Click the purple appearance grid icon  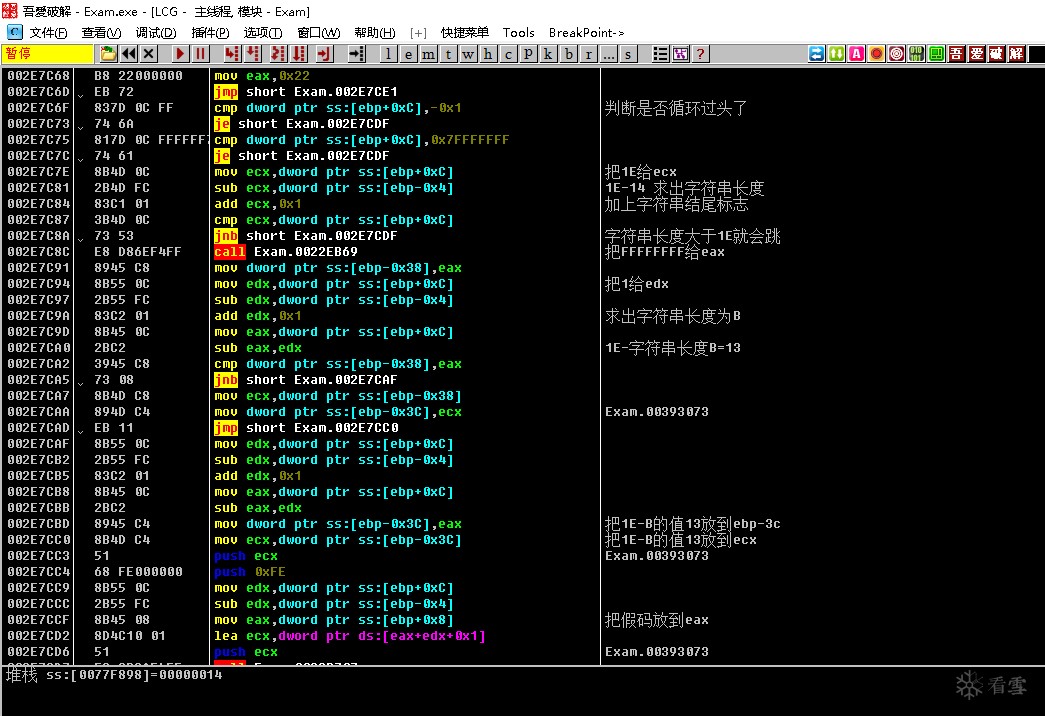[680, 54]
